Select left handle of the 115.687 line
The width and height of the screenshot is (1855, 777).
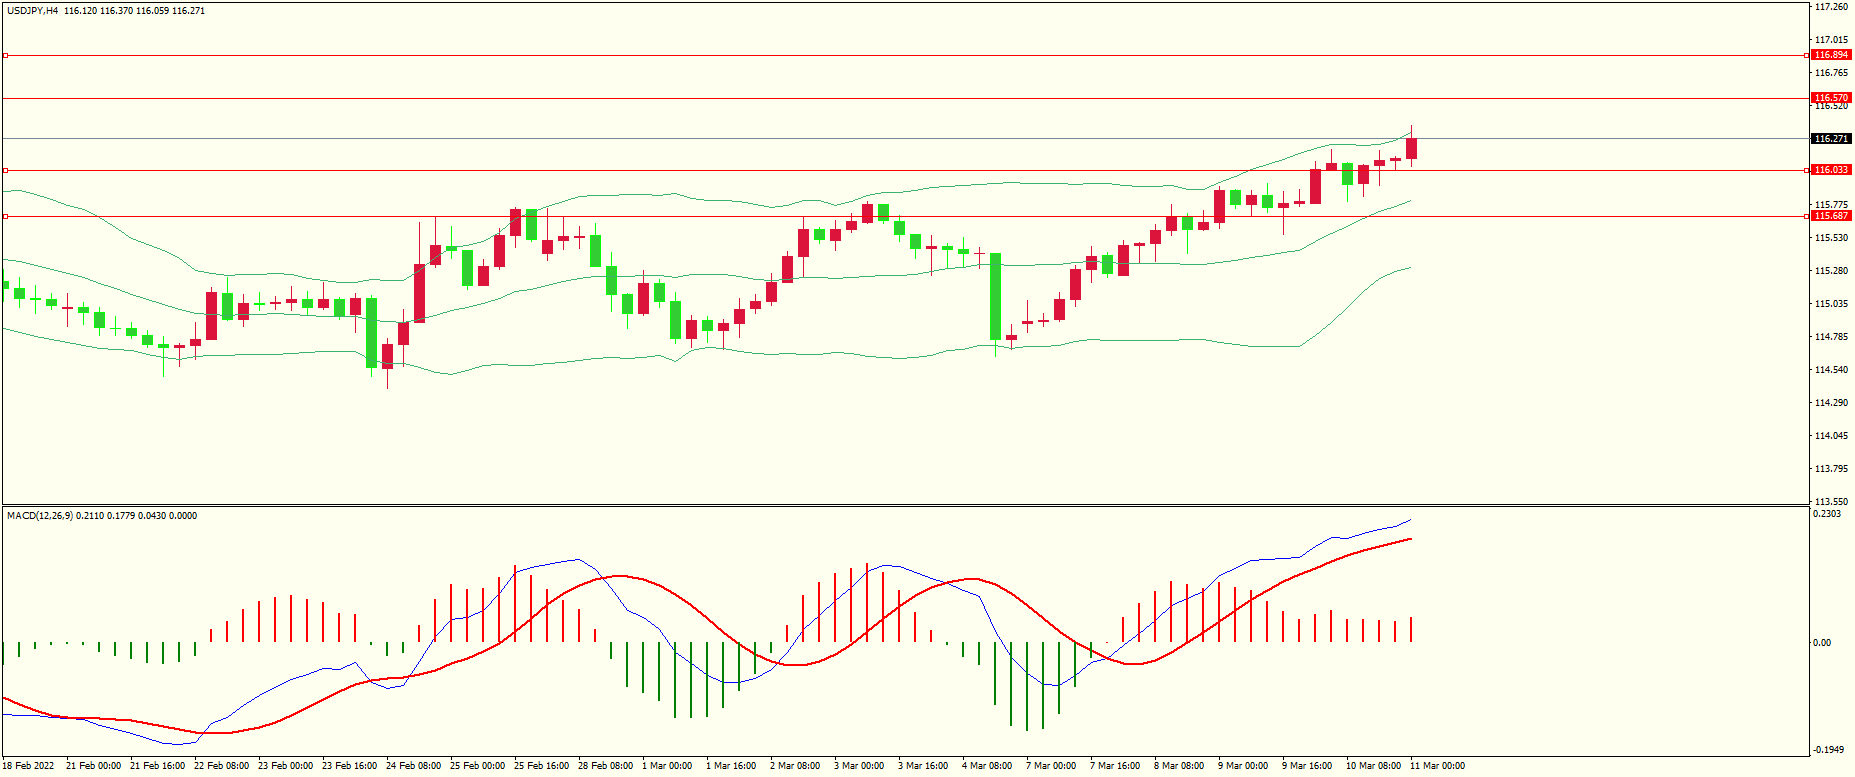[x=5, y=216]
